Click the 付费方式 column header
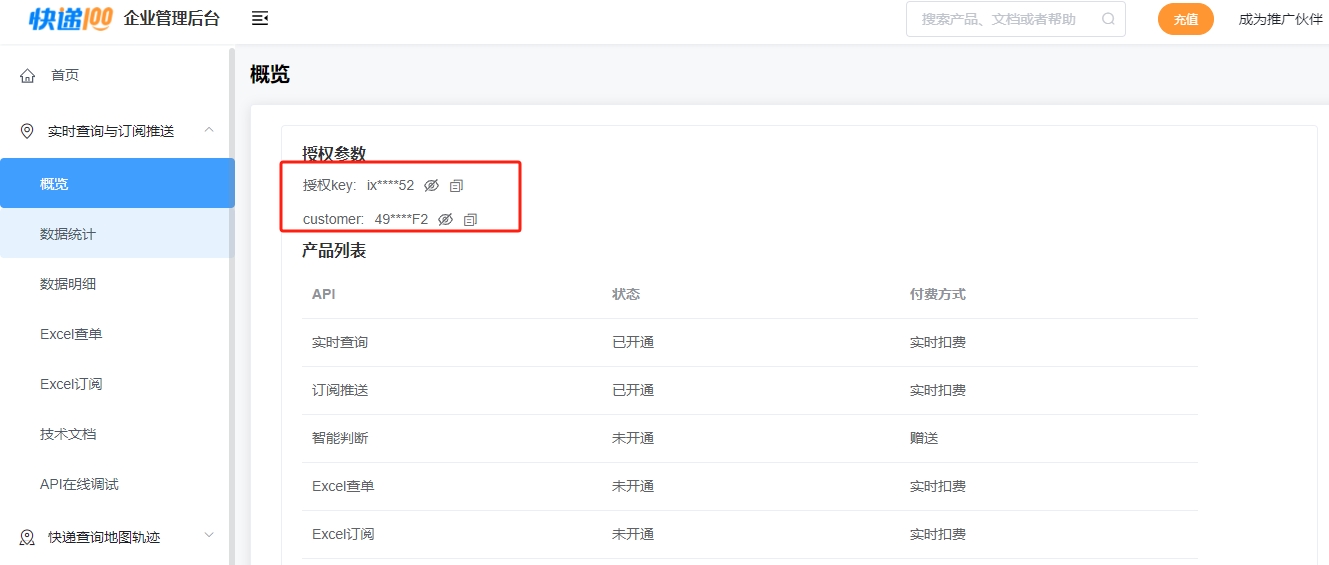1329x565 pixels. pyautogui.click(x=938, y=294)
